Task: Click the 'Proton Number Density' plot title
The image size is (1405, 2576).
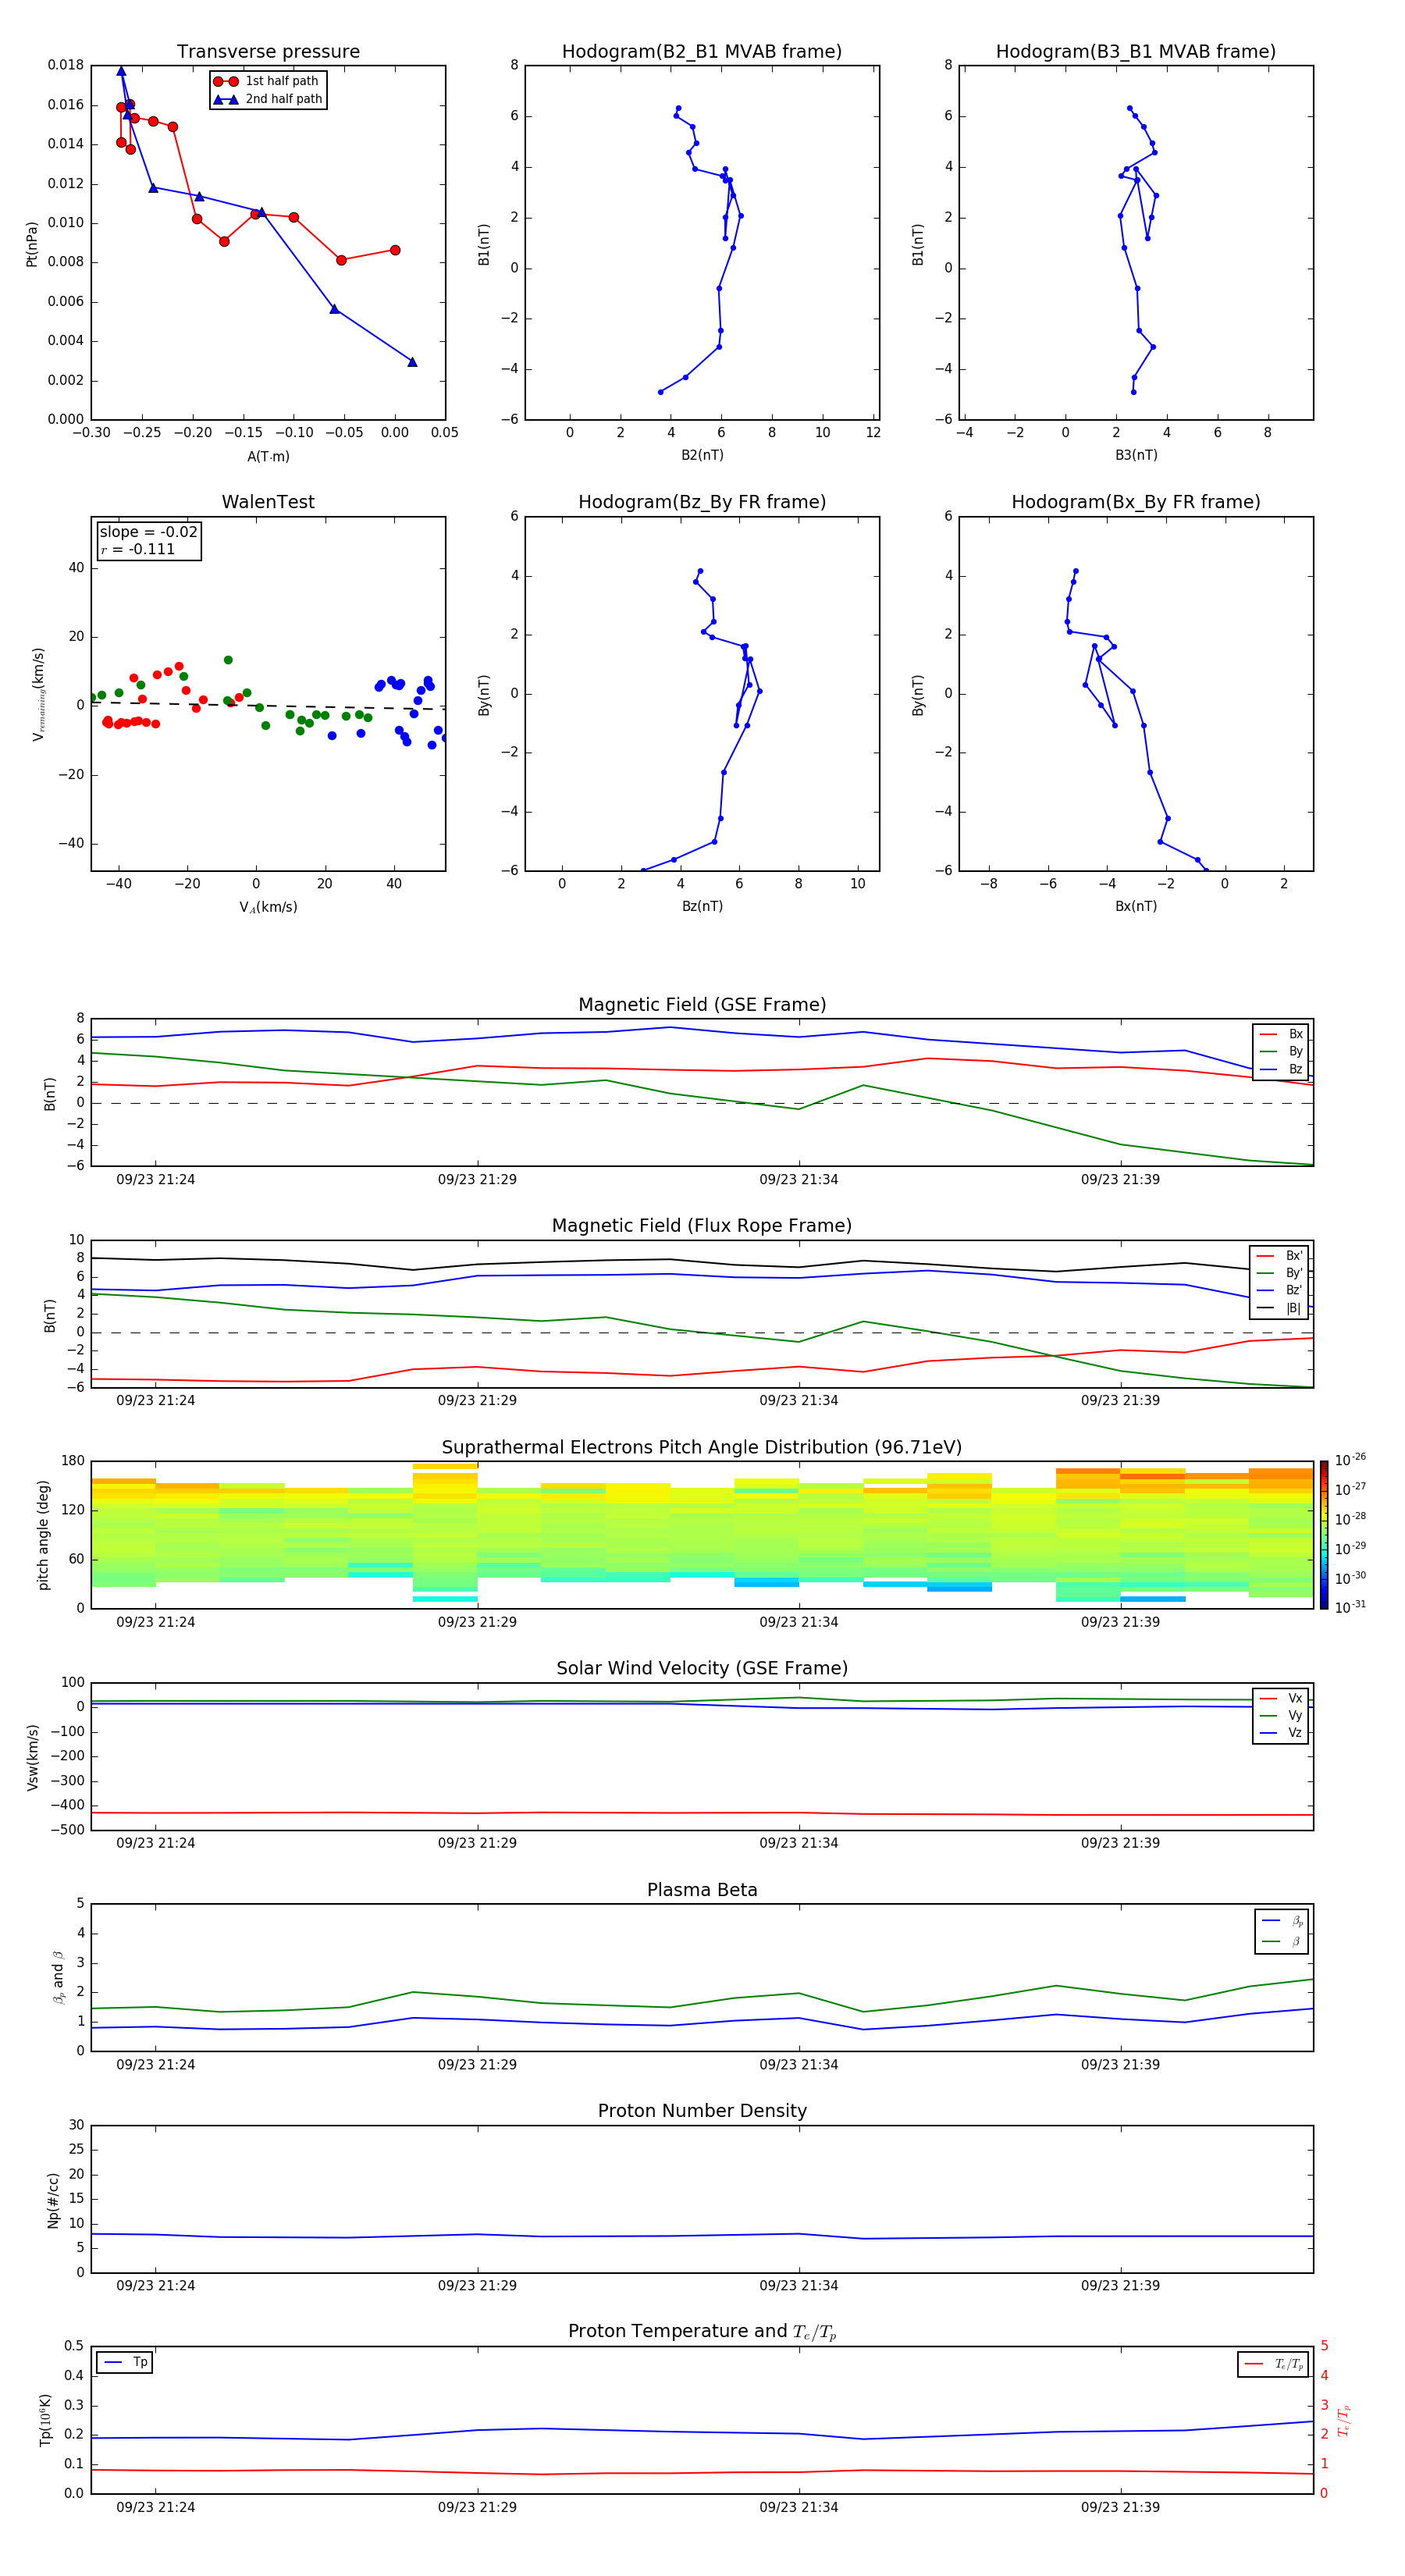Action: pos(702,2111)
